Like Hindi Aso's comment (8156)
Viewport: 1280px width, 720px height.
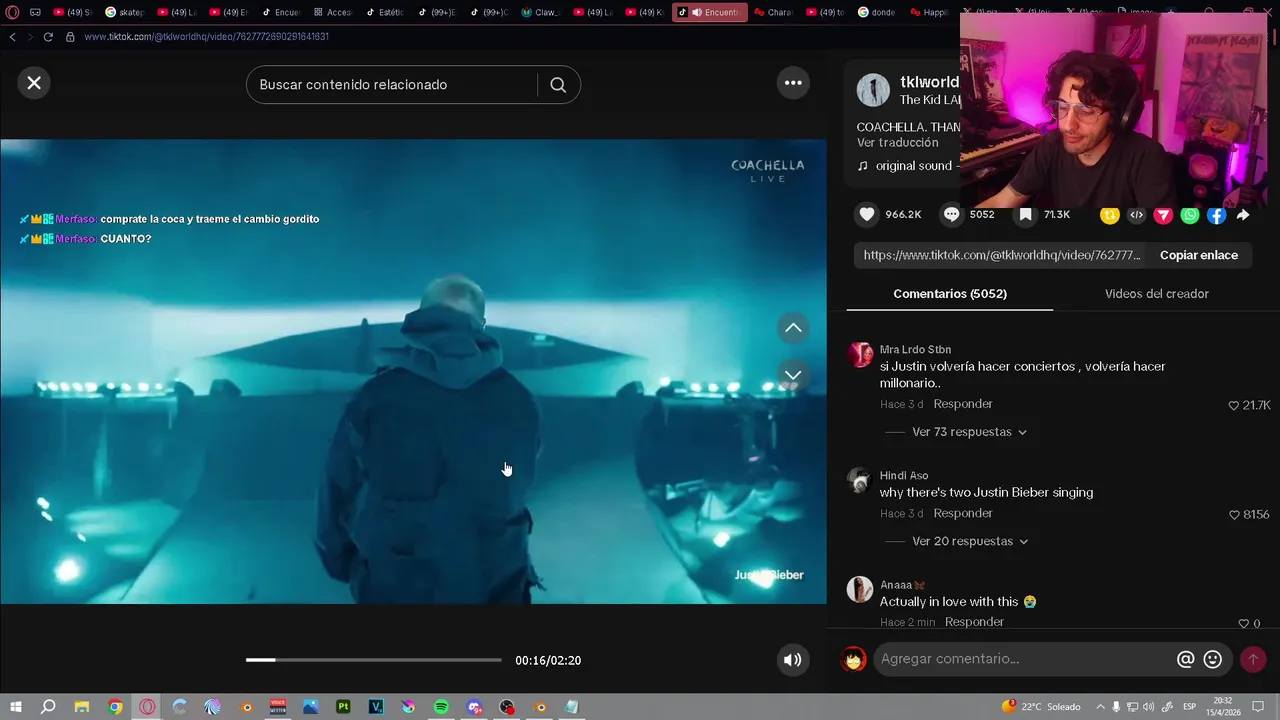[x=1234, y=514]
